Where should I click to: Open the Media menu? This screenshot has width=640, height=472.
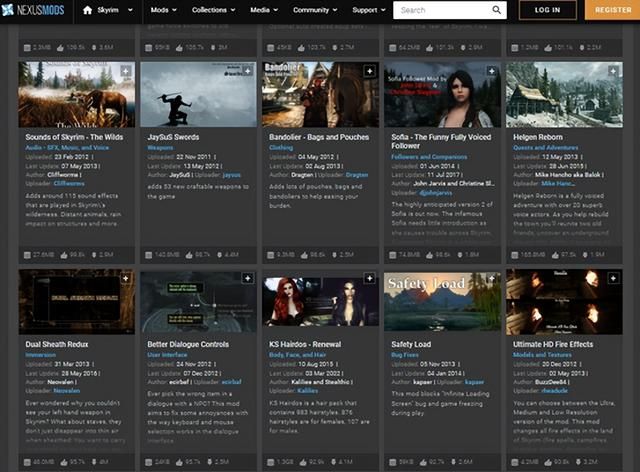tap(263, 10)
